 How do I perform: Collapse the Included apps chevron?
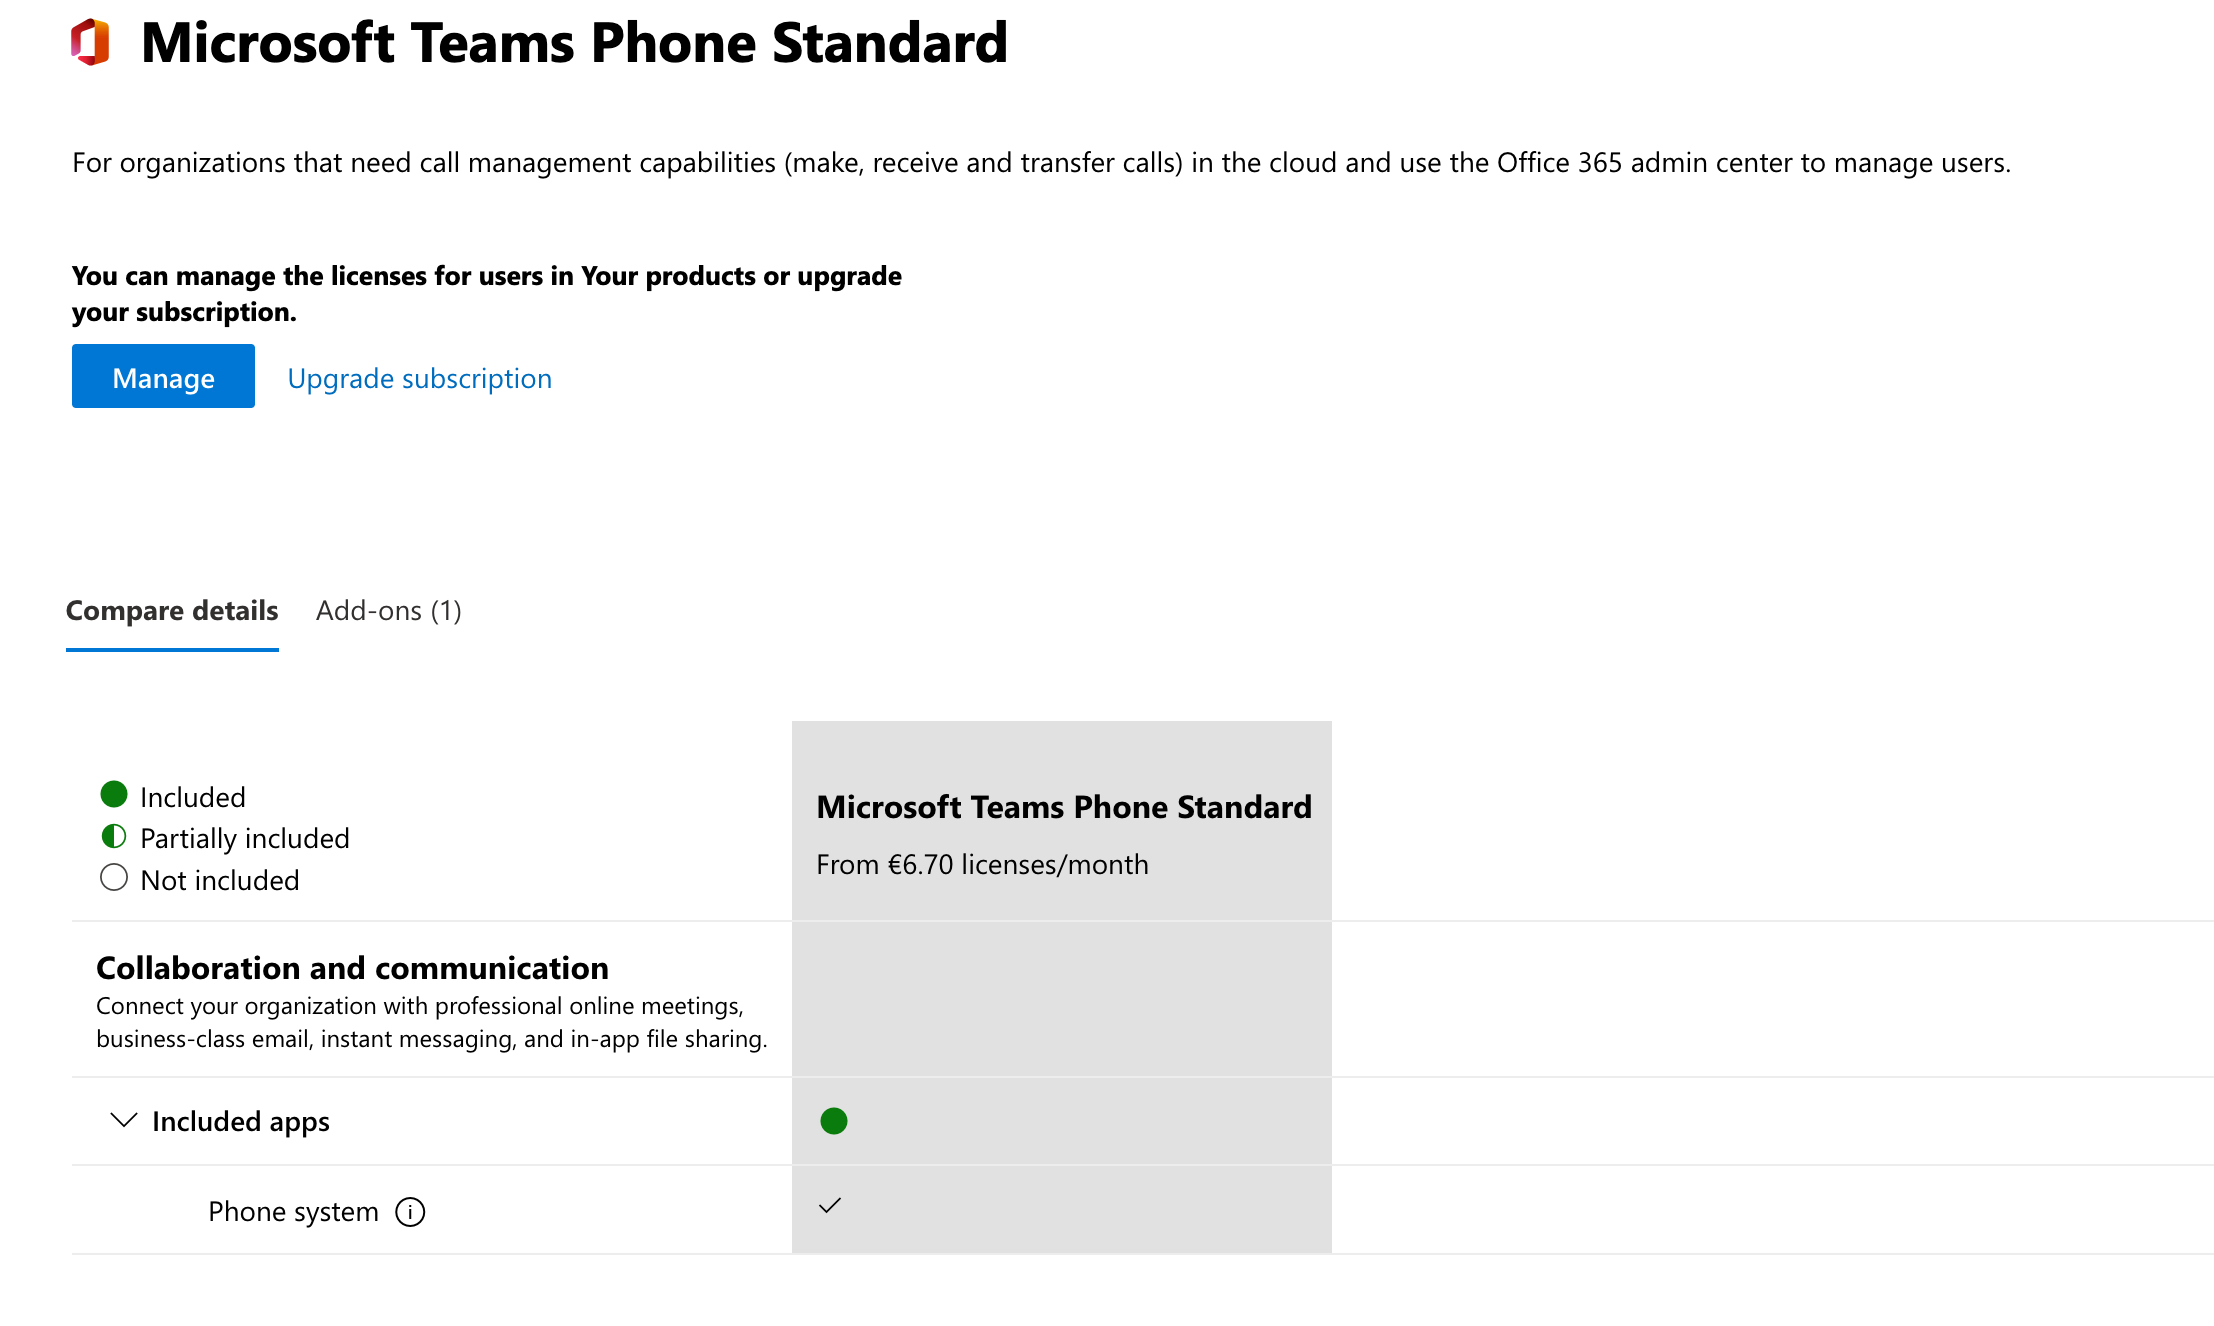[123, 1120]
